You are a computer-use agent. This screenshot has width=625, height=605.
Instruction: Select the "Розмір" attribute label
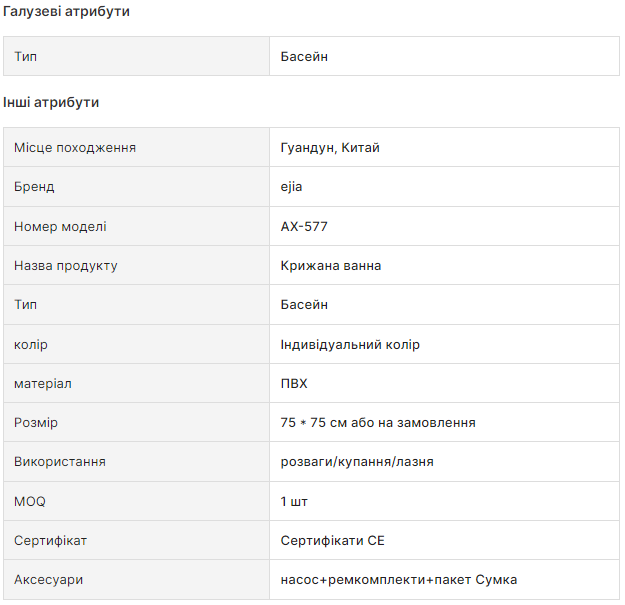point(36,423)
